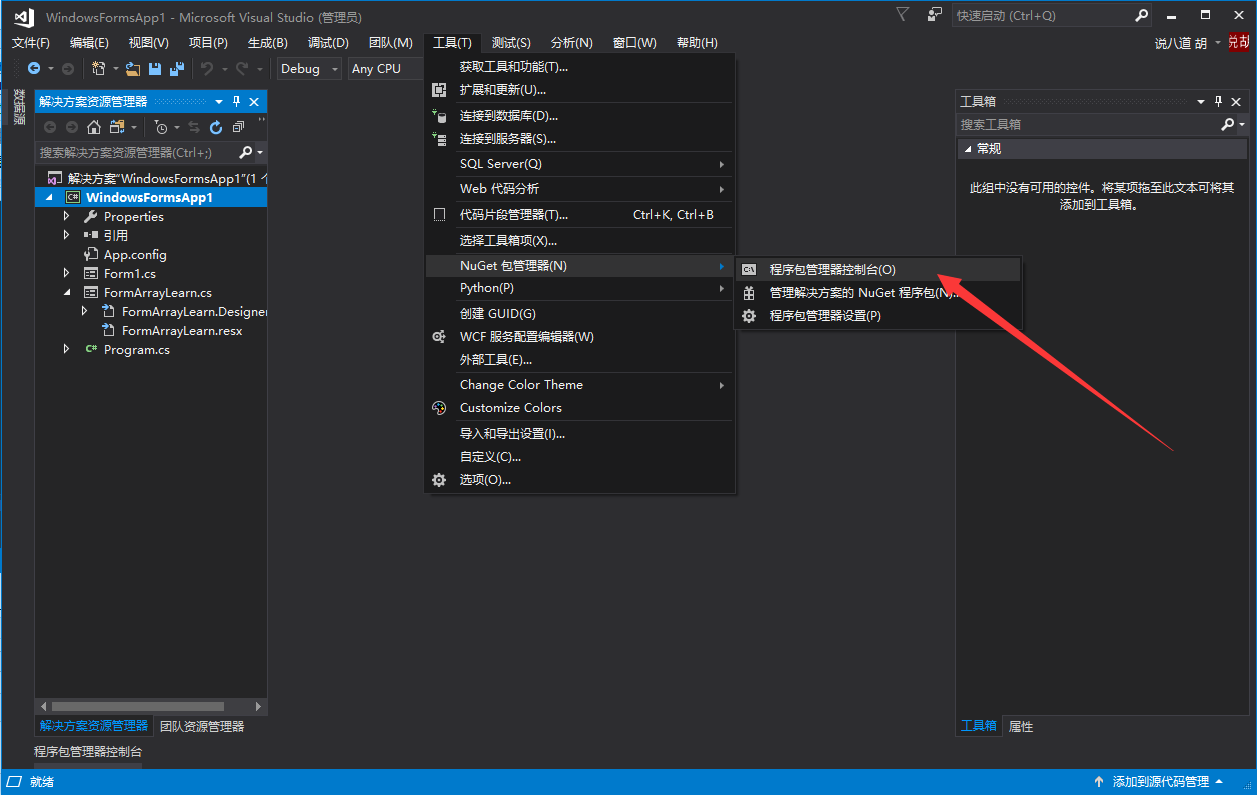
Task: Select Program.cs in the solution tree
Action: [136, 350]
